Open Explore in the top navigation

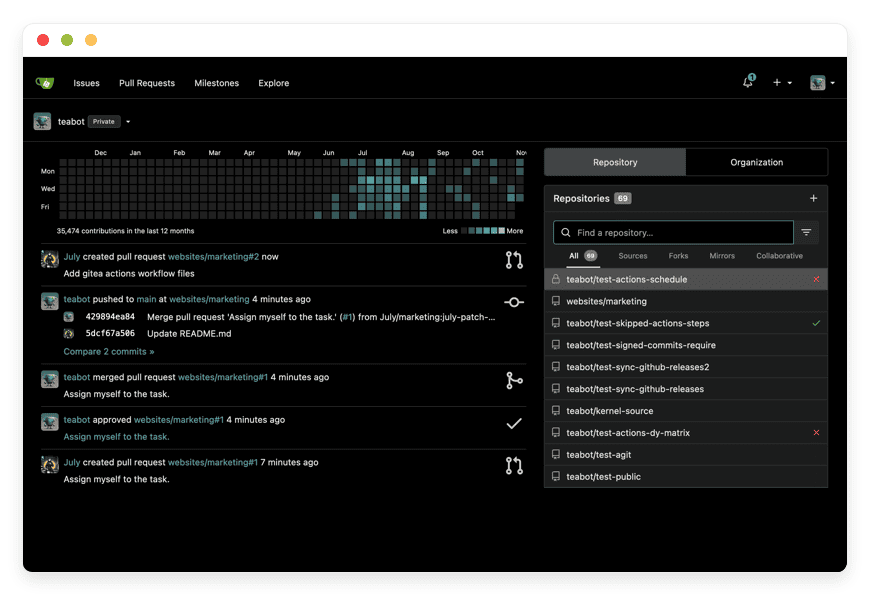click(x=274, y=83)
